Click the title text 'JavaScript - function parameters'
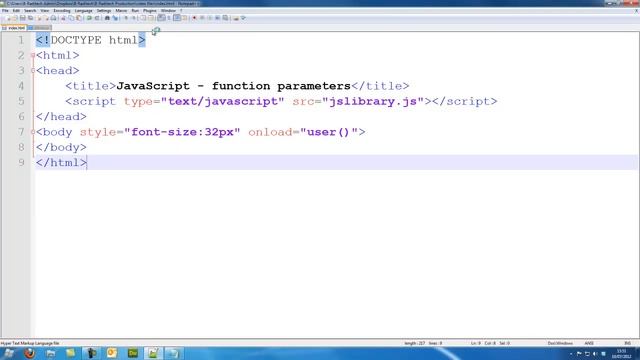Screen dimensions: 640x360 233,86
